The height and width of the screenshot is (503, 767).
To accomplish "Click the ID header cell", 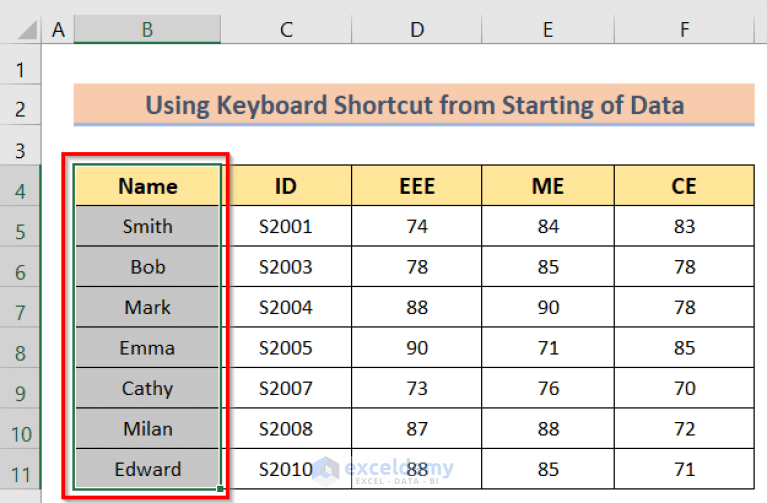I will [286, 186].
